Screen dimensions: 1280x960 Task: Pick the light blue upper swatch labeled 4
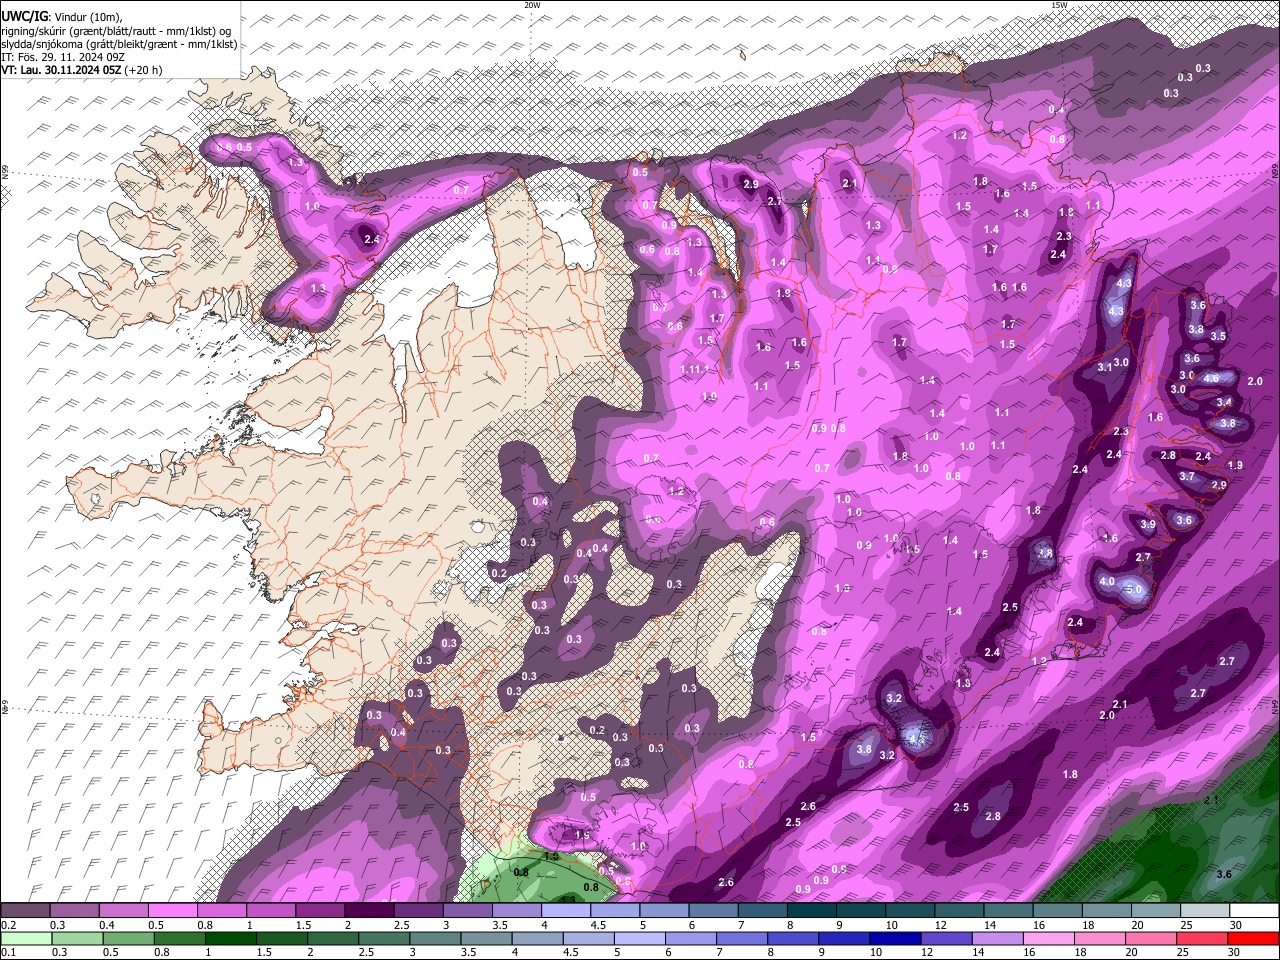pos(566,911)
